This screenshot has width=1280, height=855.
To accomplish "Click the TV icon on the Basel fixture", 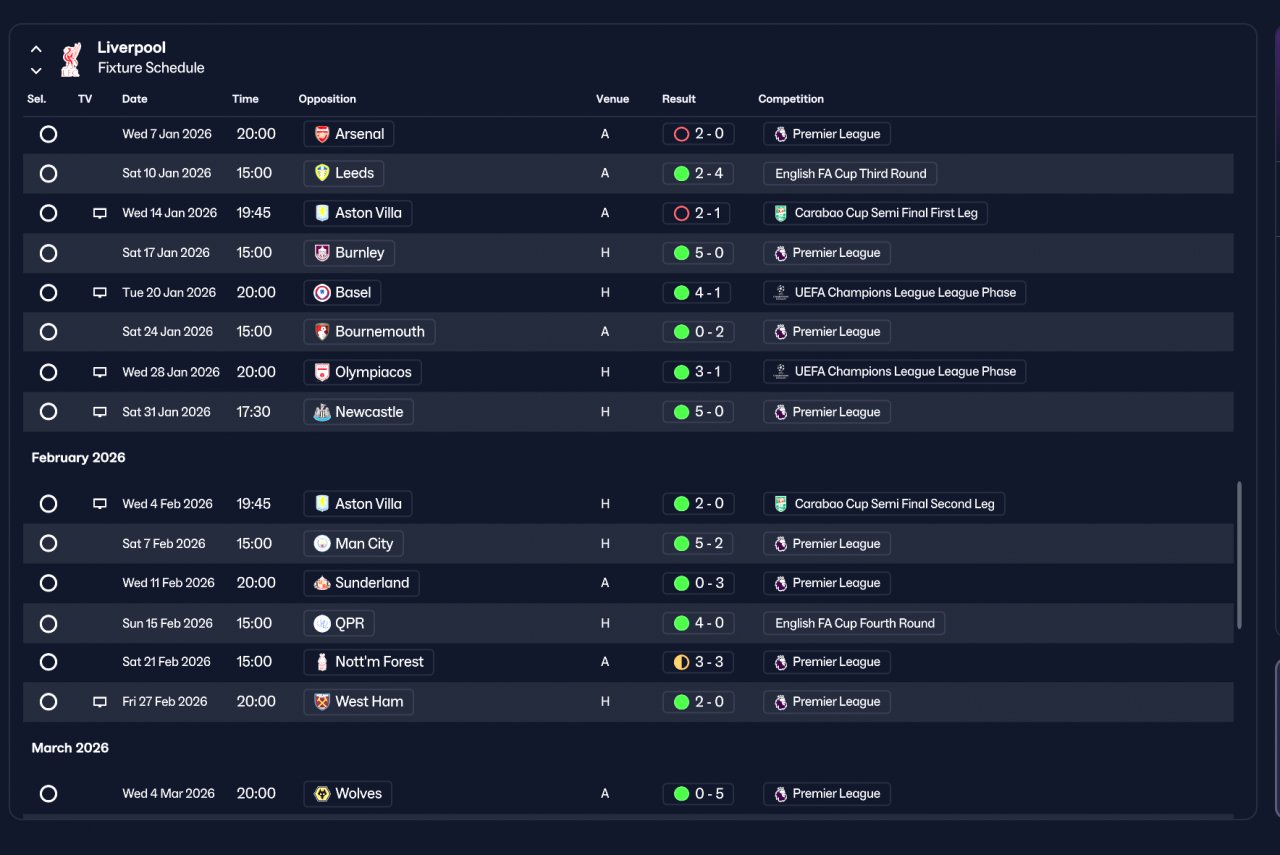I will click(100, 293).
